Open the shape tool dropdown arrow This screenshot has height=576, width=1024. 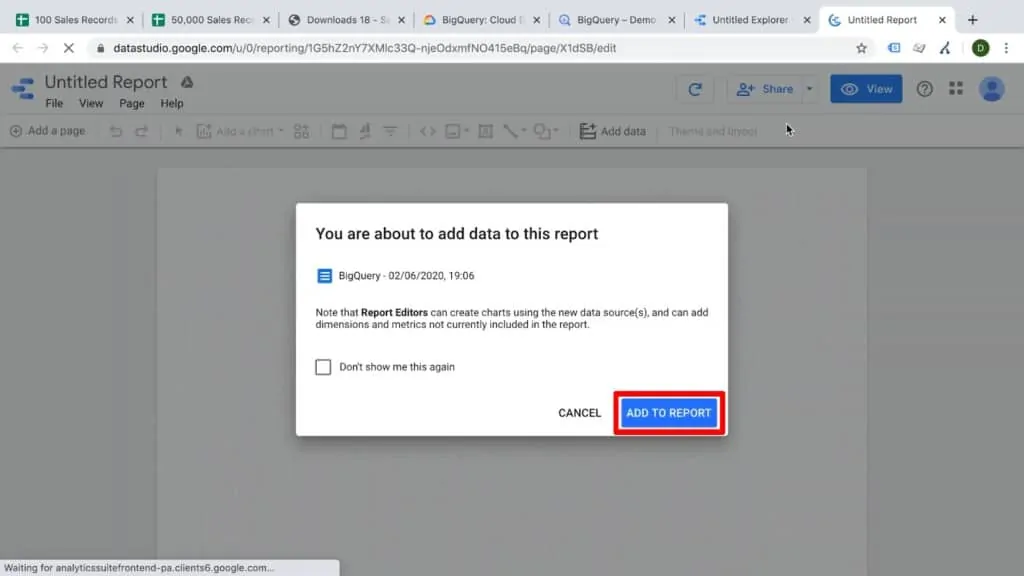click(x=556, y=131)
